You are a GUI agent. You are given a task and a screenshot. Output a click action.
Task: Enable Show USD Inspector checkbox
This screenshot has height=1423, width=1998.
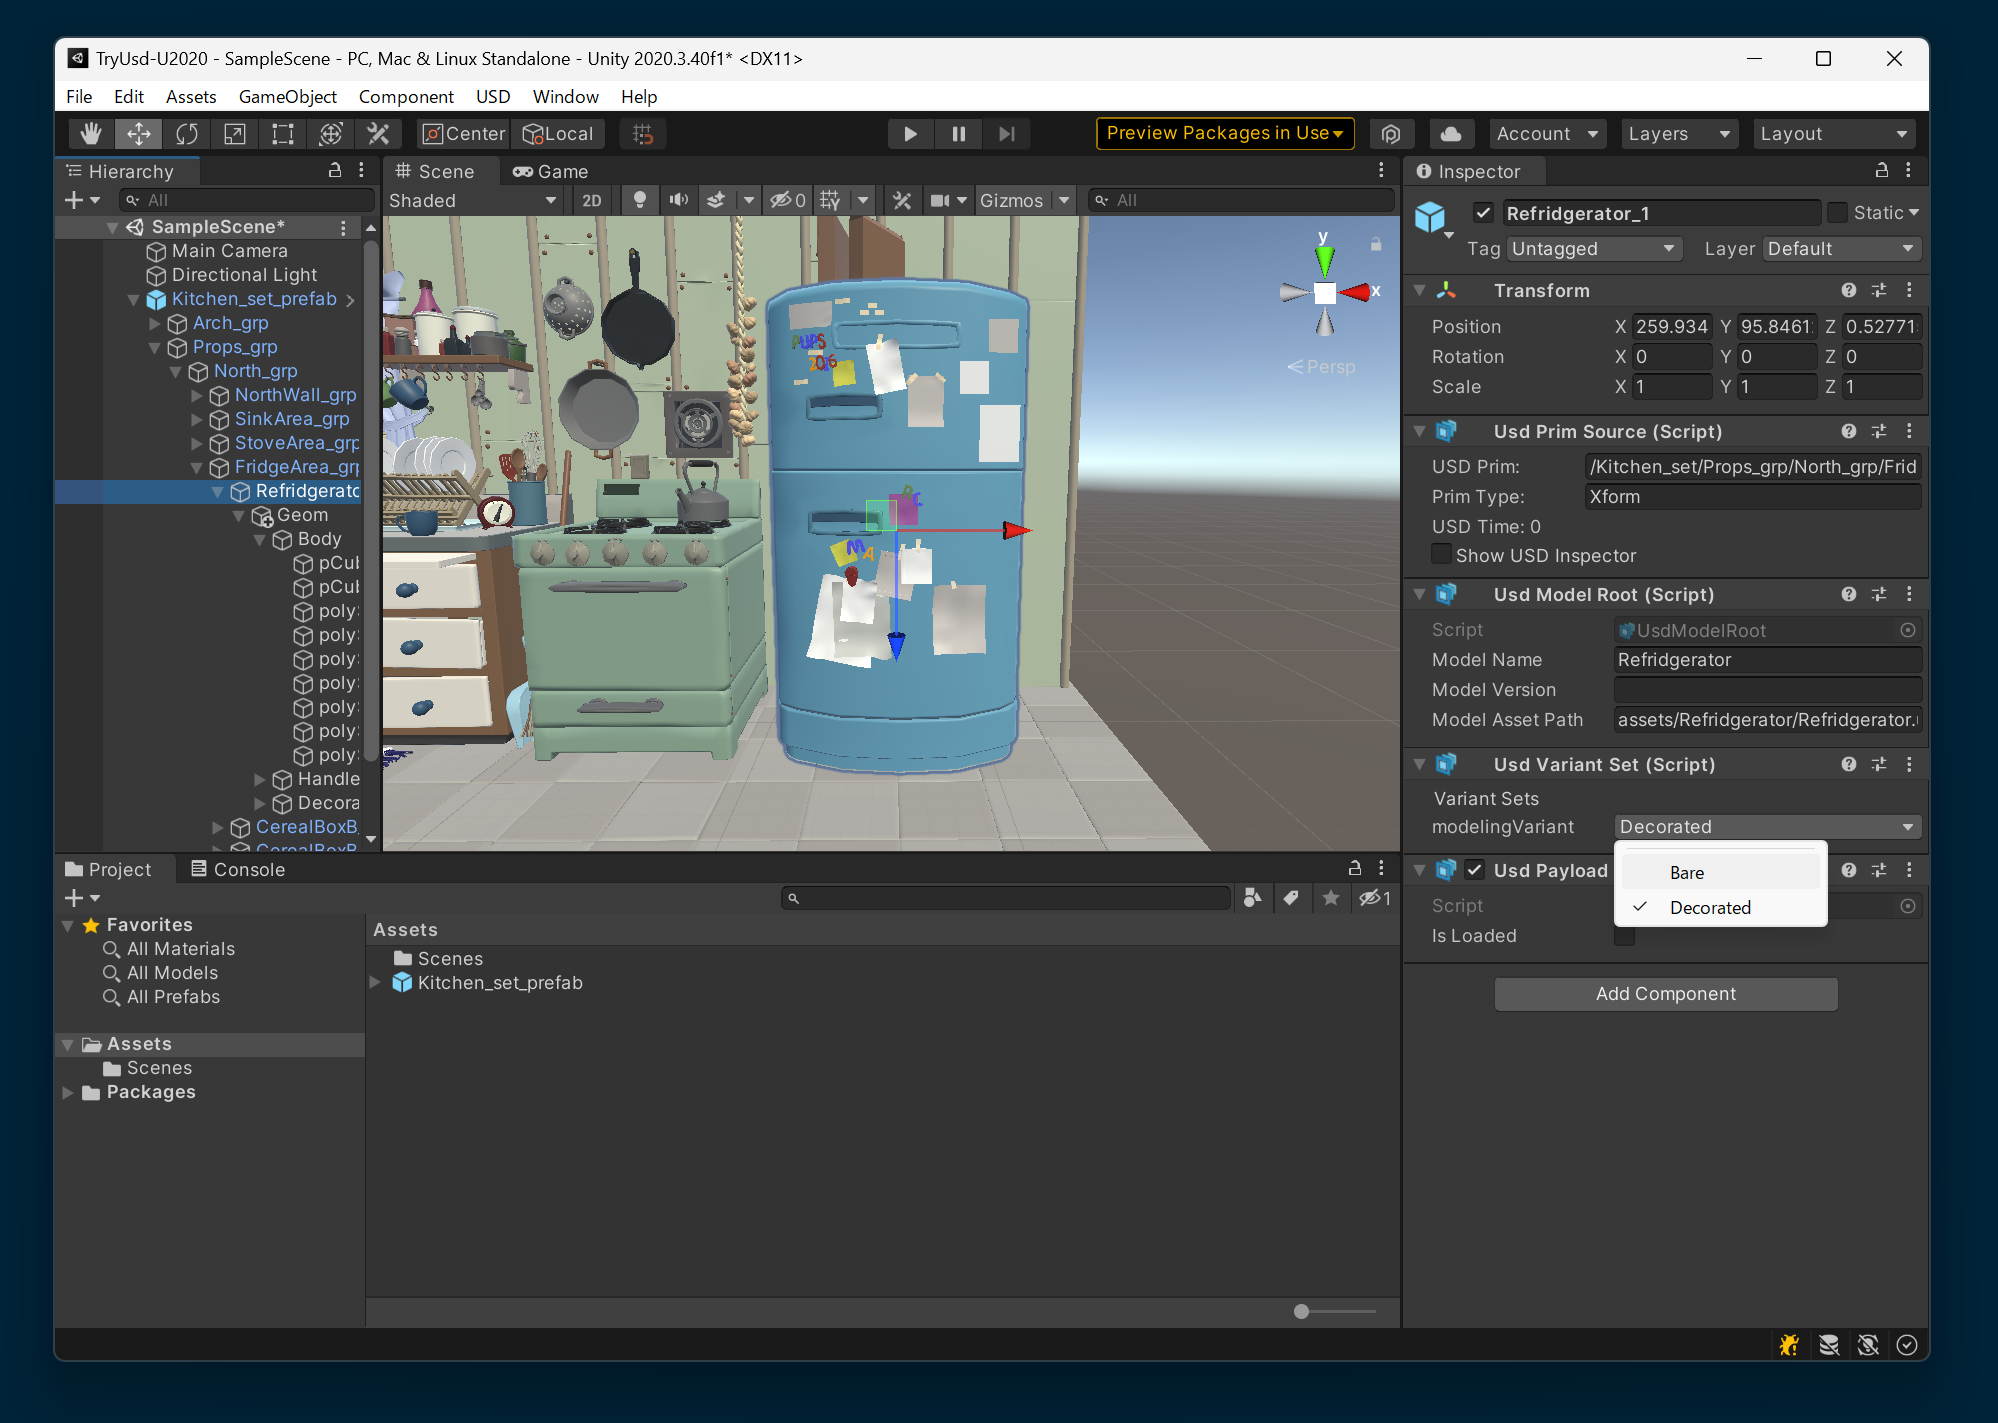click(1441, 554)
